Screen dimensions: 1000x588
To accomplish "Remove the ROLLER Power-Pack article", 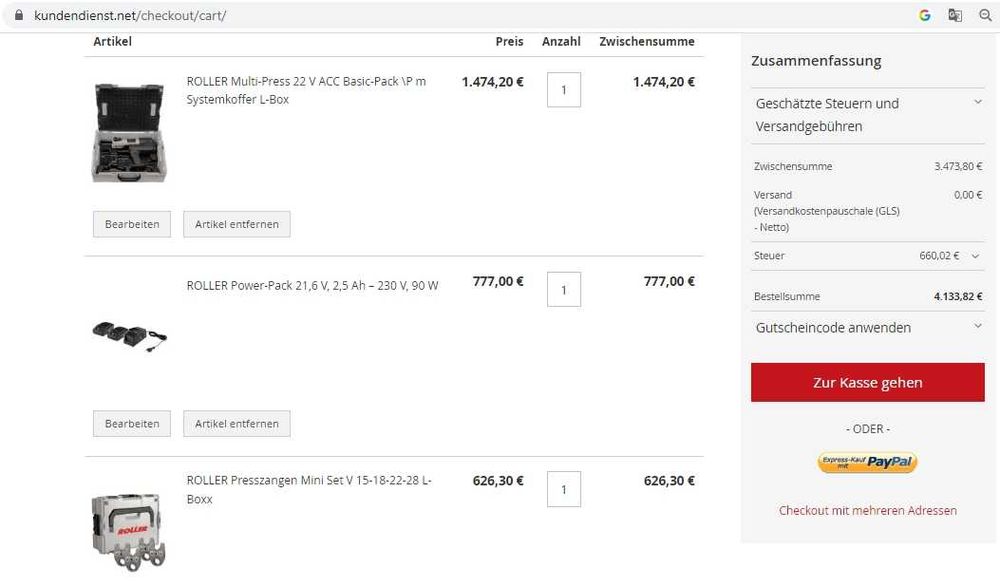I will (236, 424).
